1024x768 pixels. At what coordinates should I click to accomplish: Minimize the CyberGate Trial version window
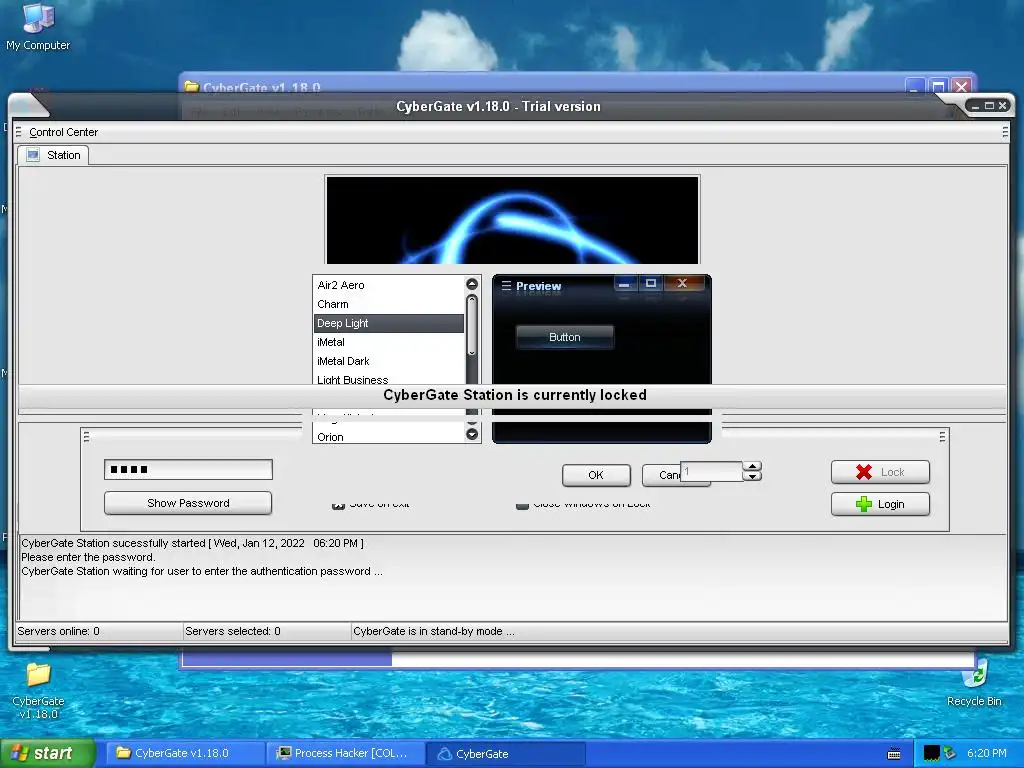[x=975, y=106]
